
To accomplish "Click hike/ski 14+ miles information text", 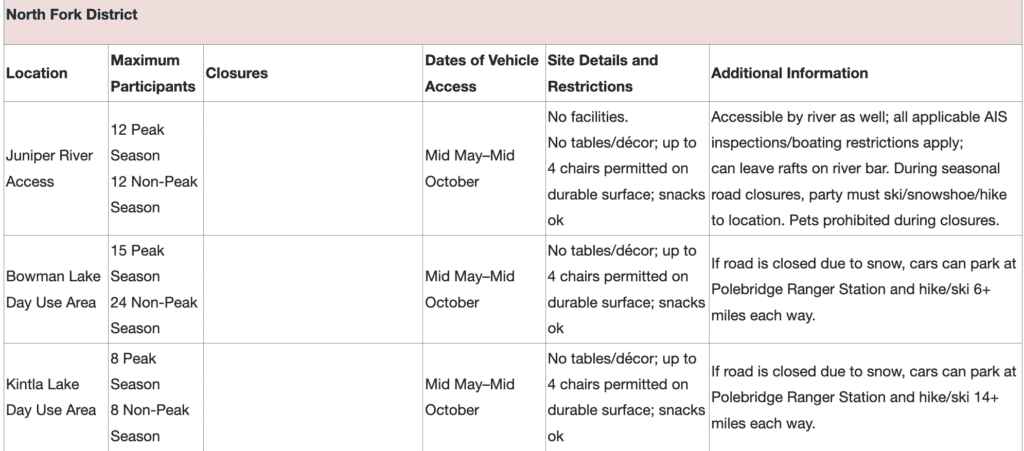I will [864, 397].
